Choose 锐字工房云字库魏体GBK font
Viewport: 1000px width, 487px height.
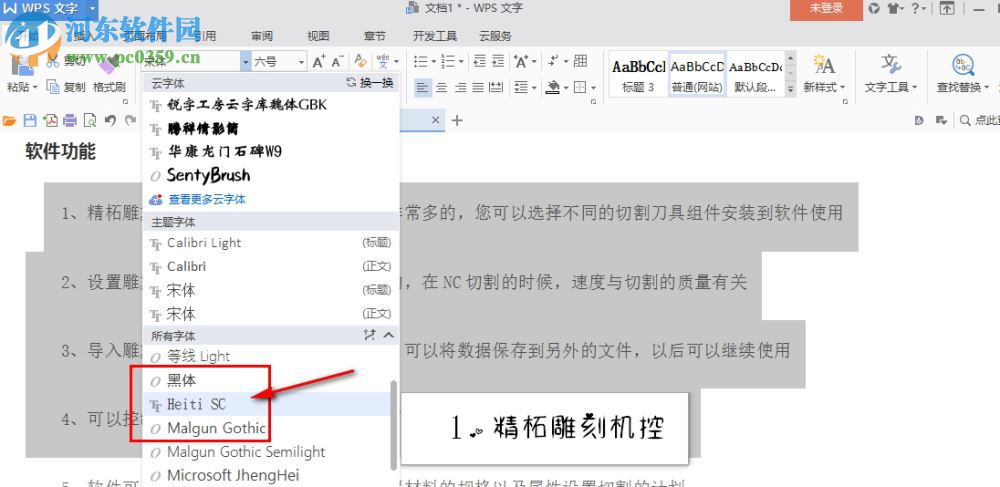coord(270,105)
